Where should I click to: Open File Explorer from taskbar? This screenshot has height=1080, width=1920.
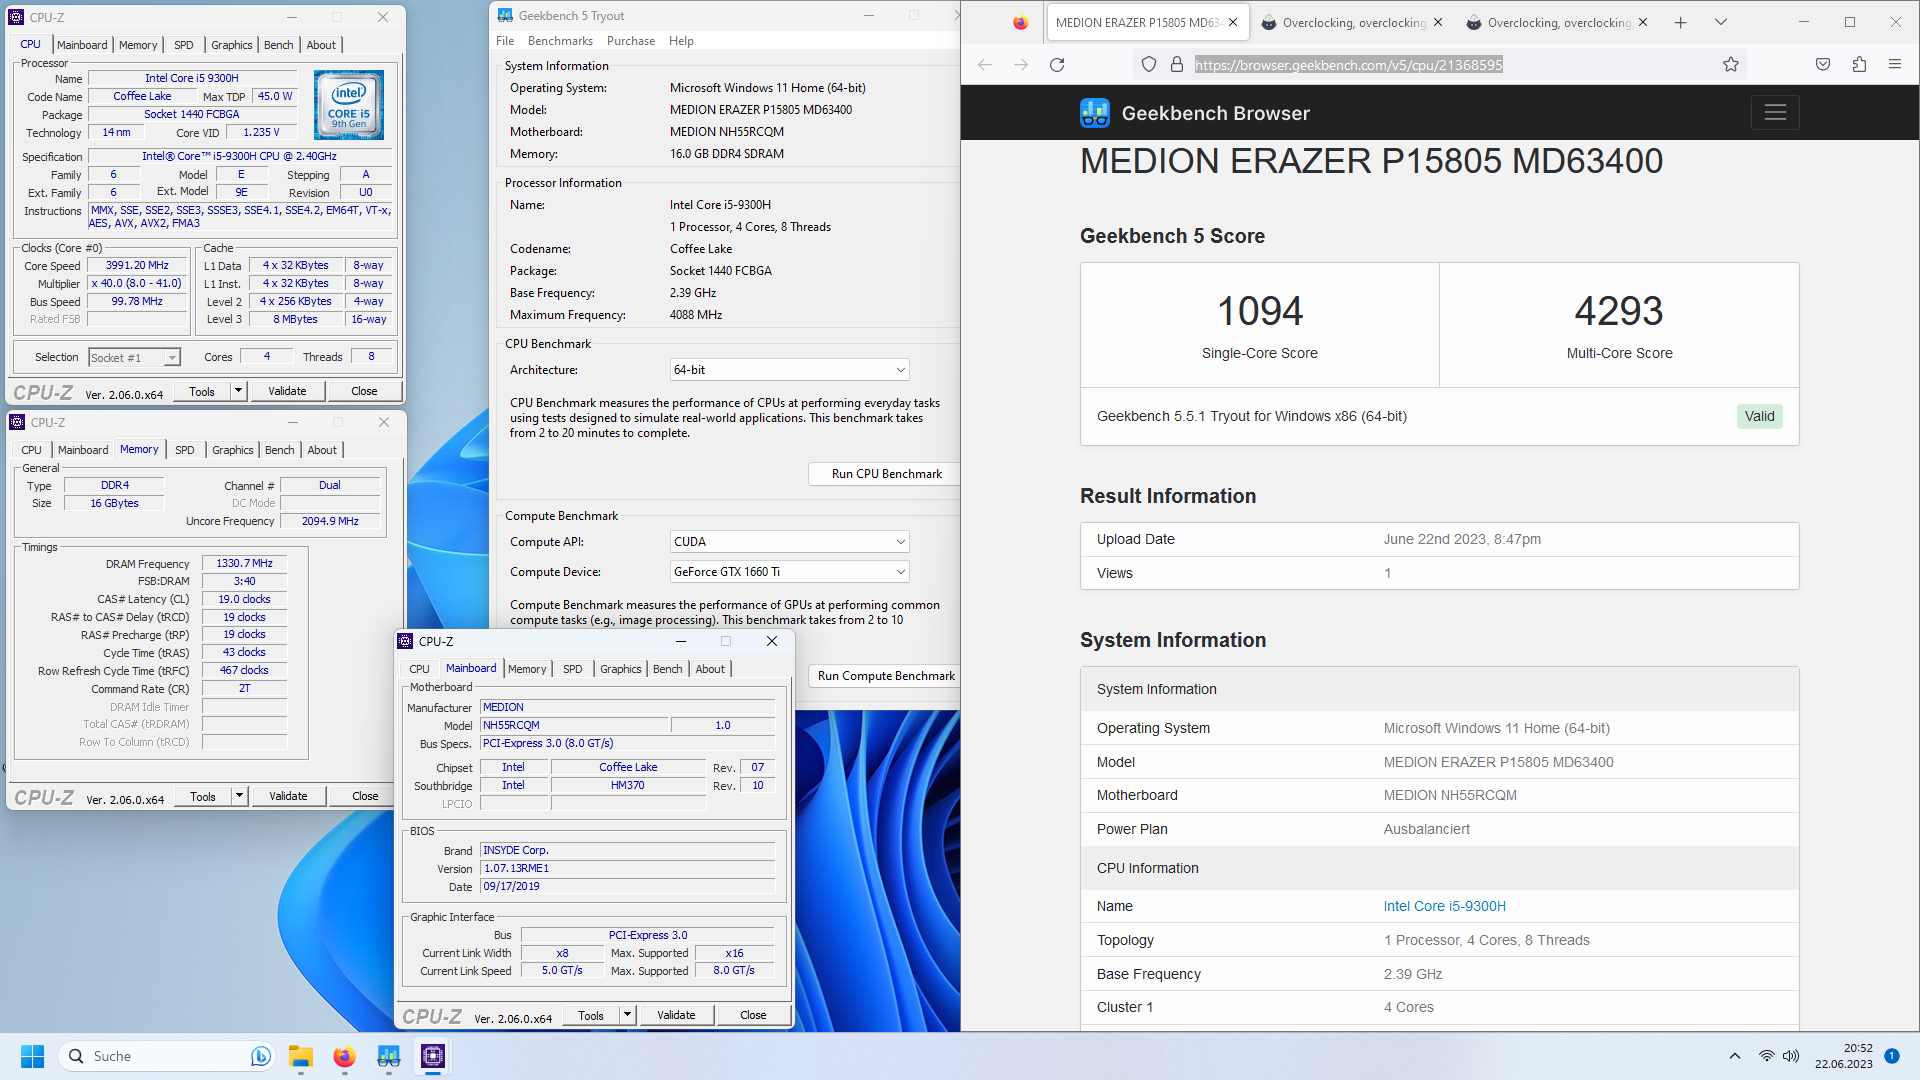[x=301, y=1056]
